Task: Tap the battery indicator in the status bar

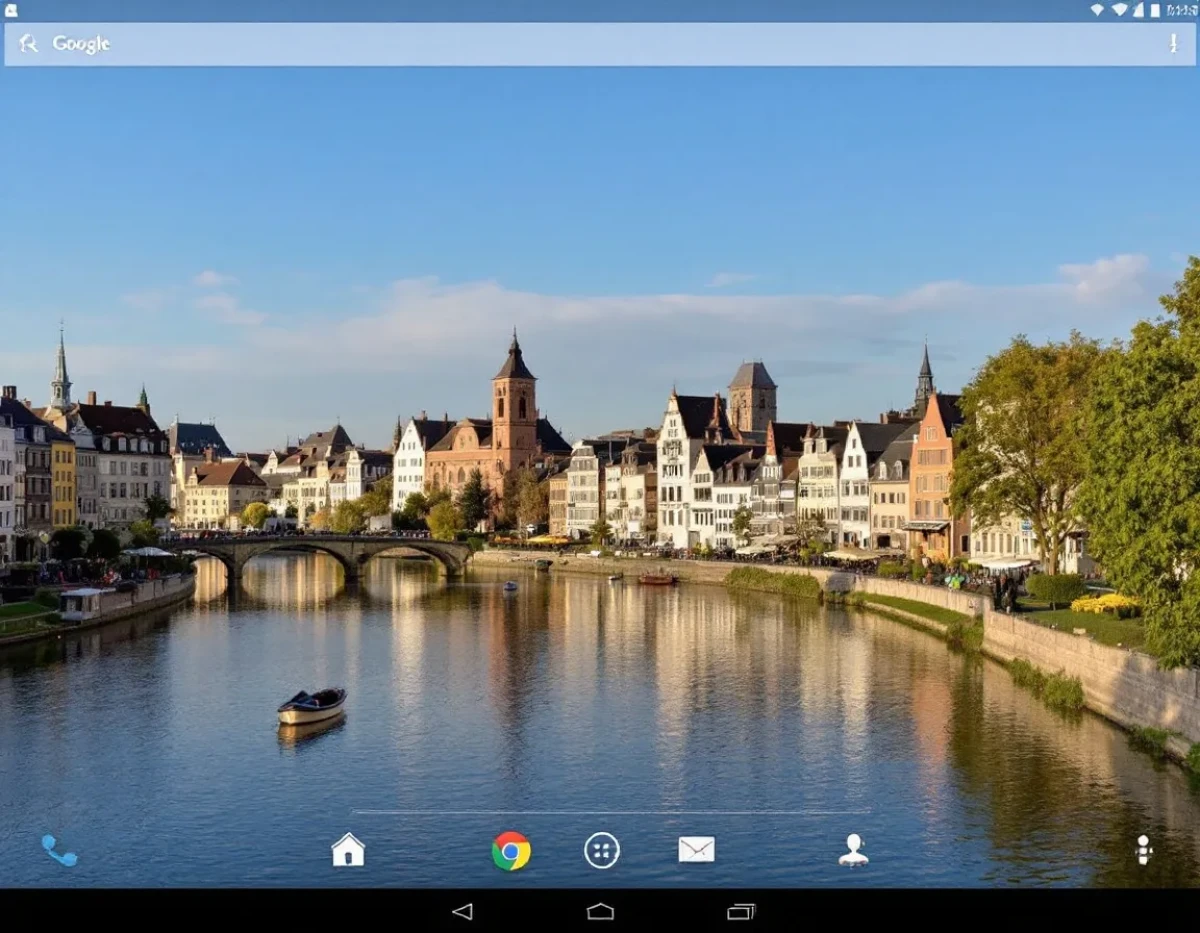Action: tap(1155, 10)
